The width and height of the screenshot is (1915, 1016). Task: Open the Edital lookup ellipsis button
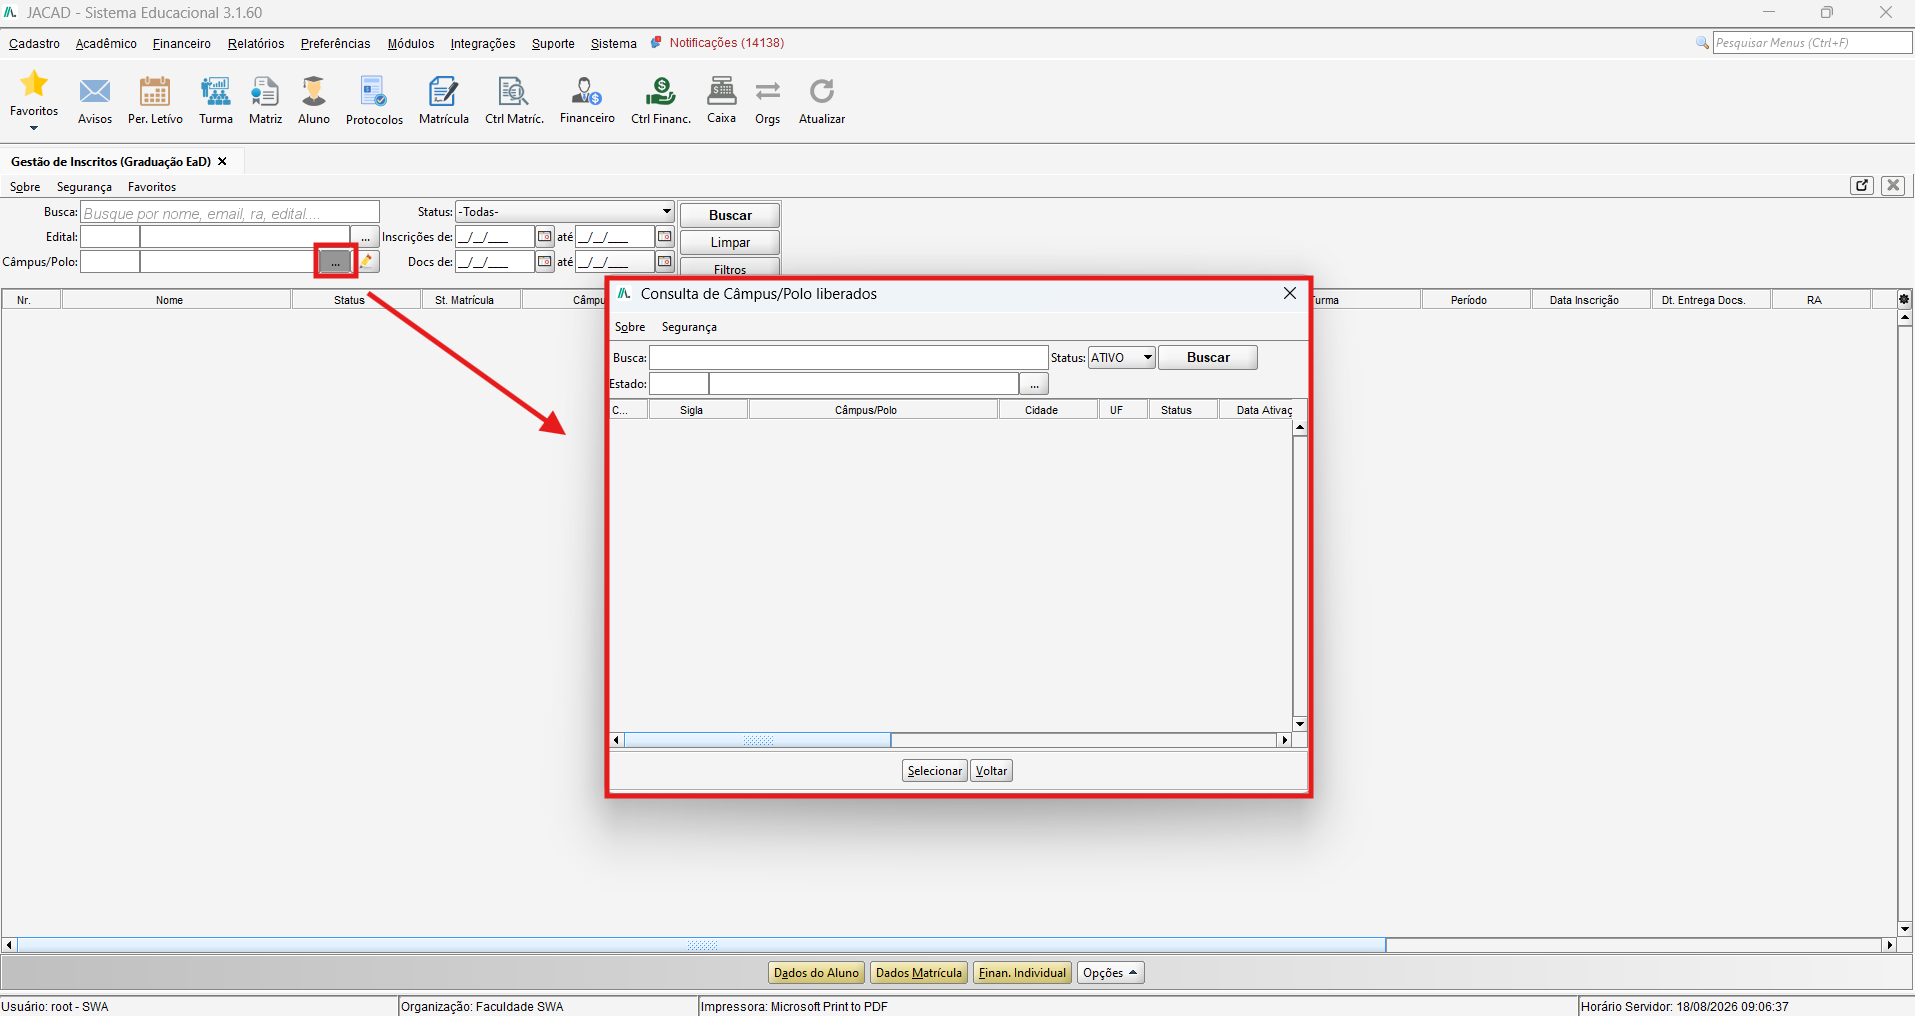click(x=365, y=237)
